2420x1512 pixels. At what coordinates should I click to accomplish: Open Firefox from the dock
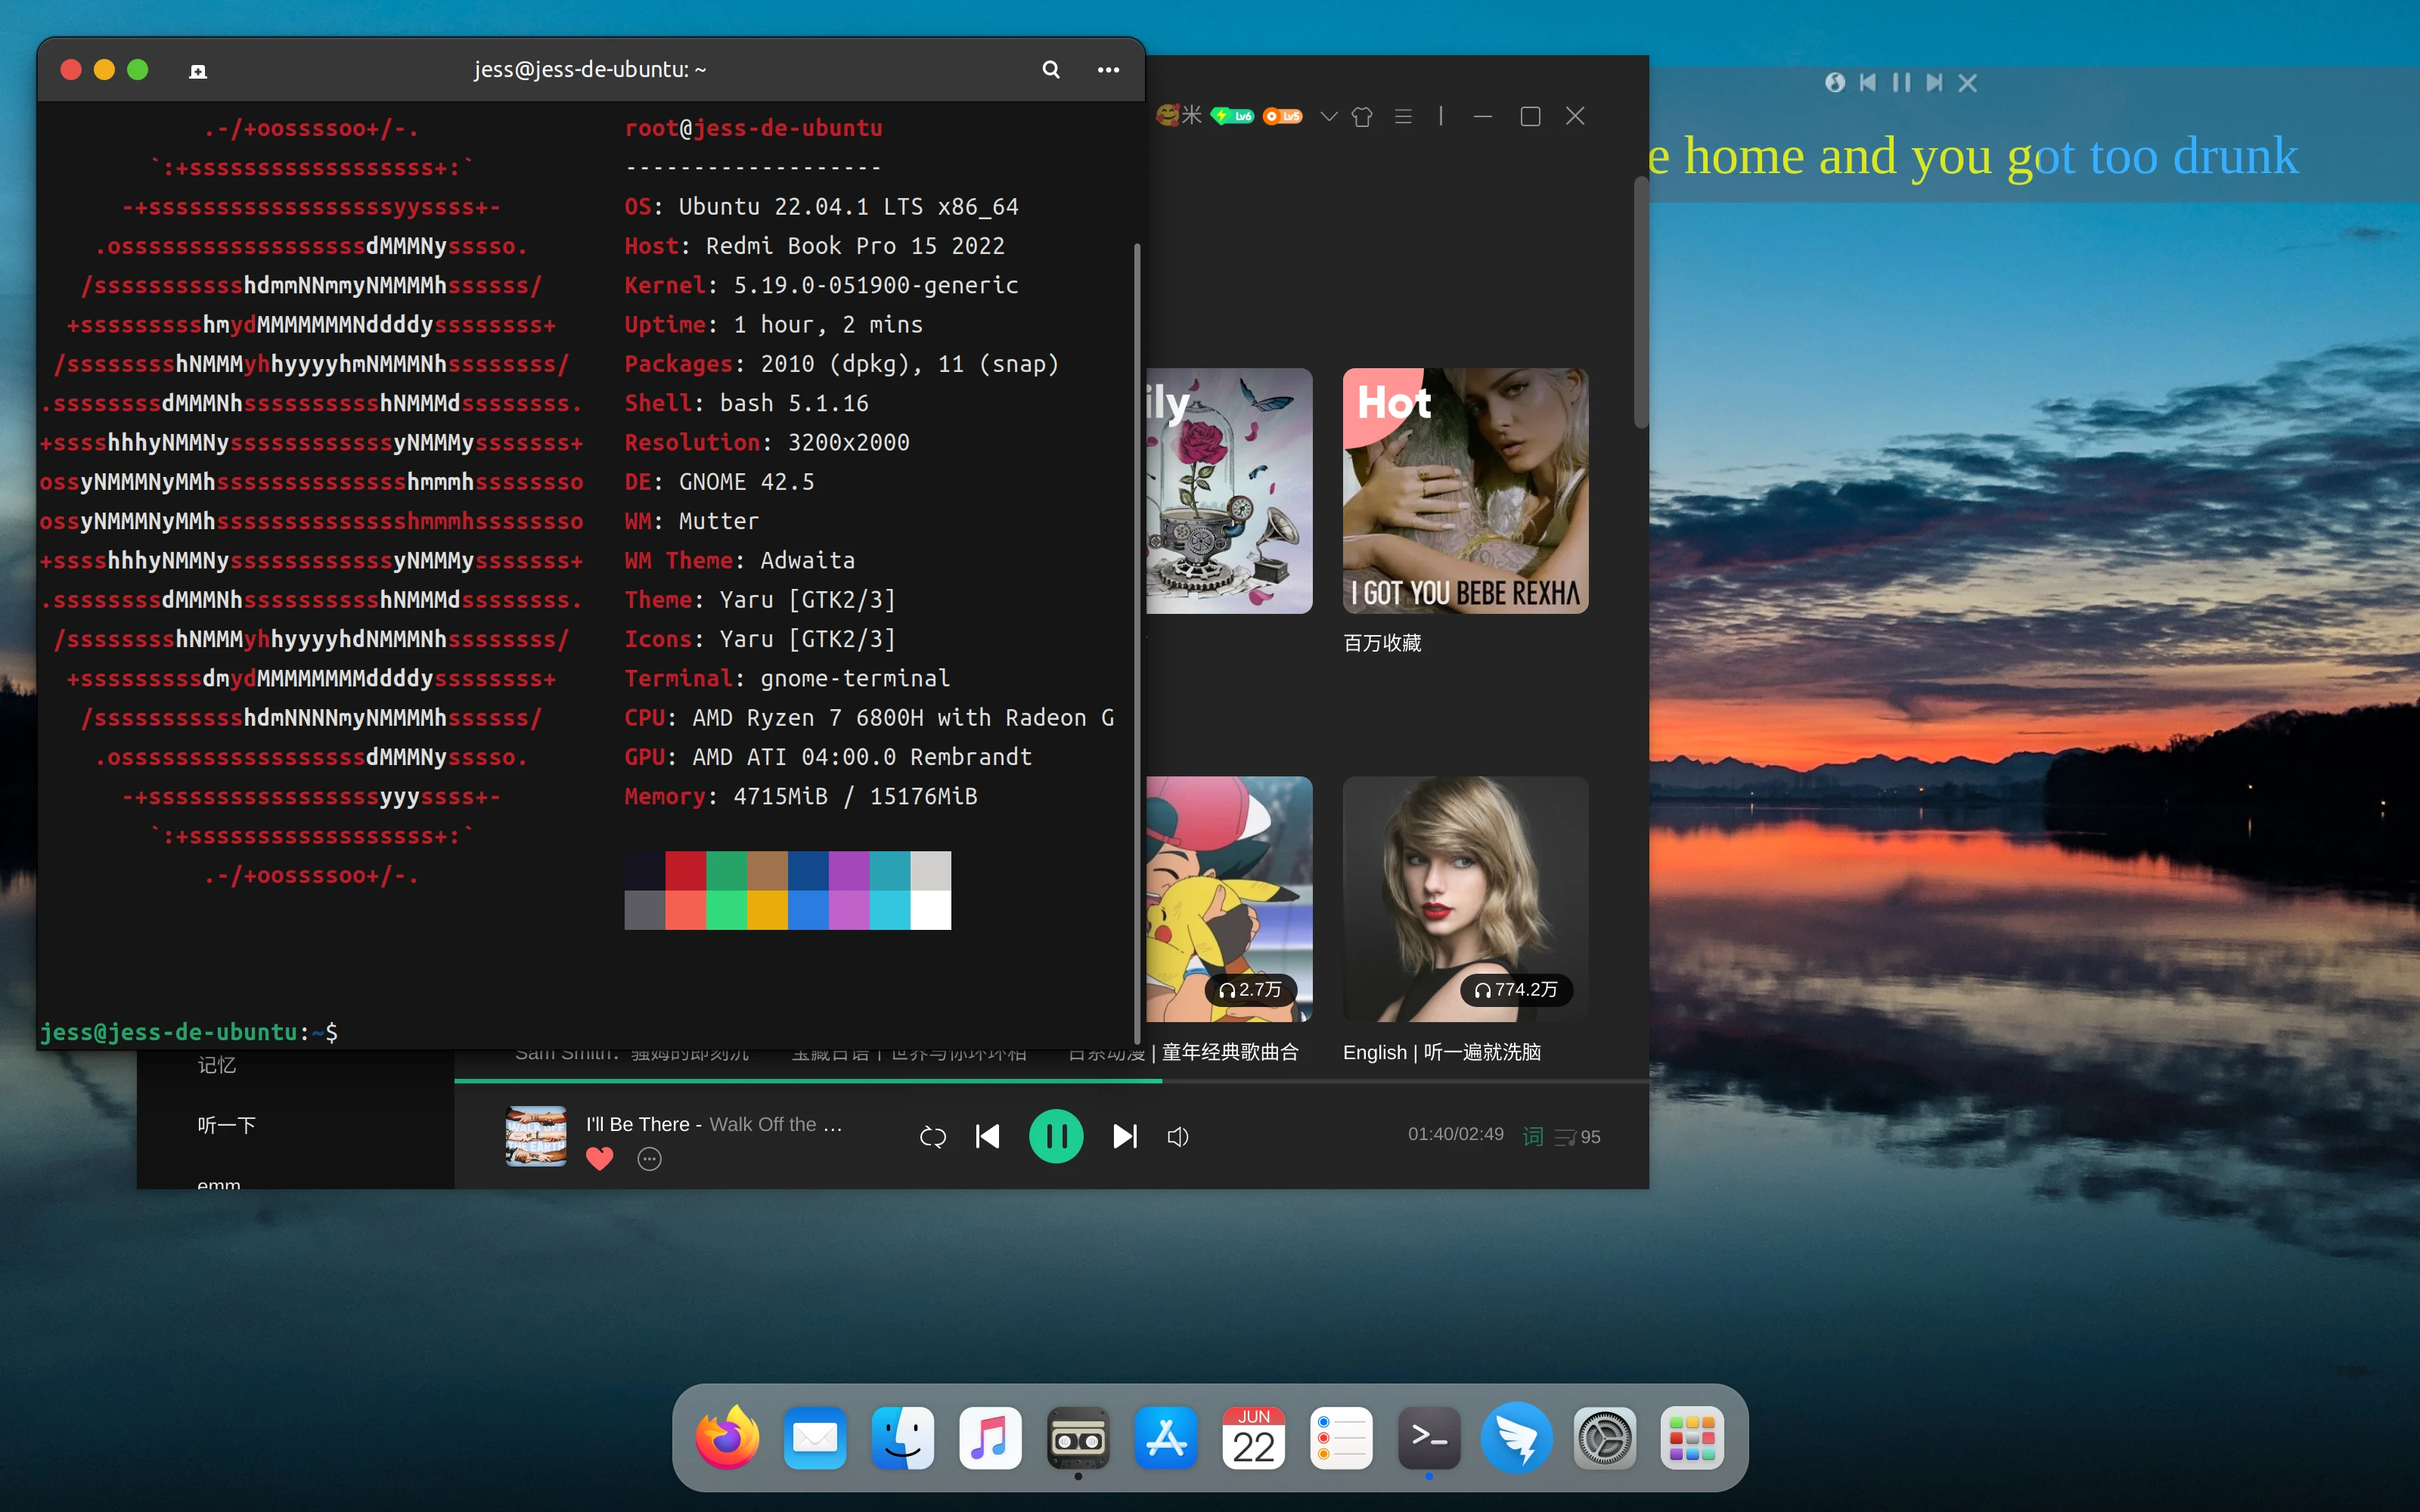point(727,1438)
